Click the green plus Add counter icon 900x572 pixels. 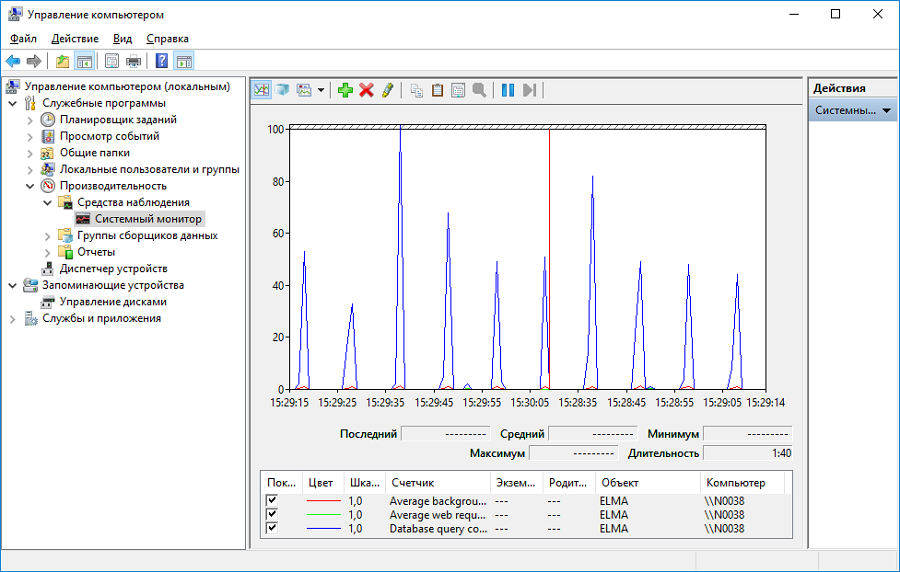[346, 90]
